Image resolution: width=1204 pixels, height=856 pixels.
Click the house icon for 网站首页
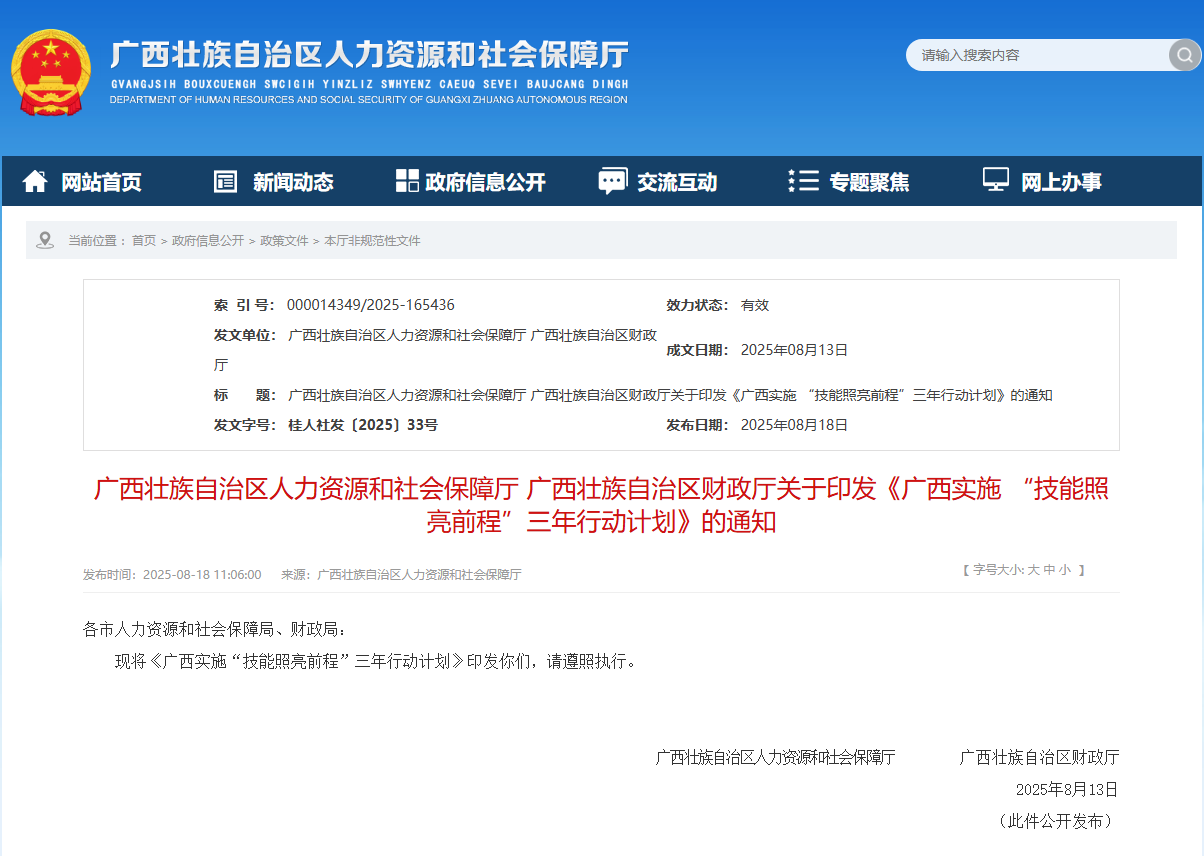(35, 181)
